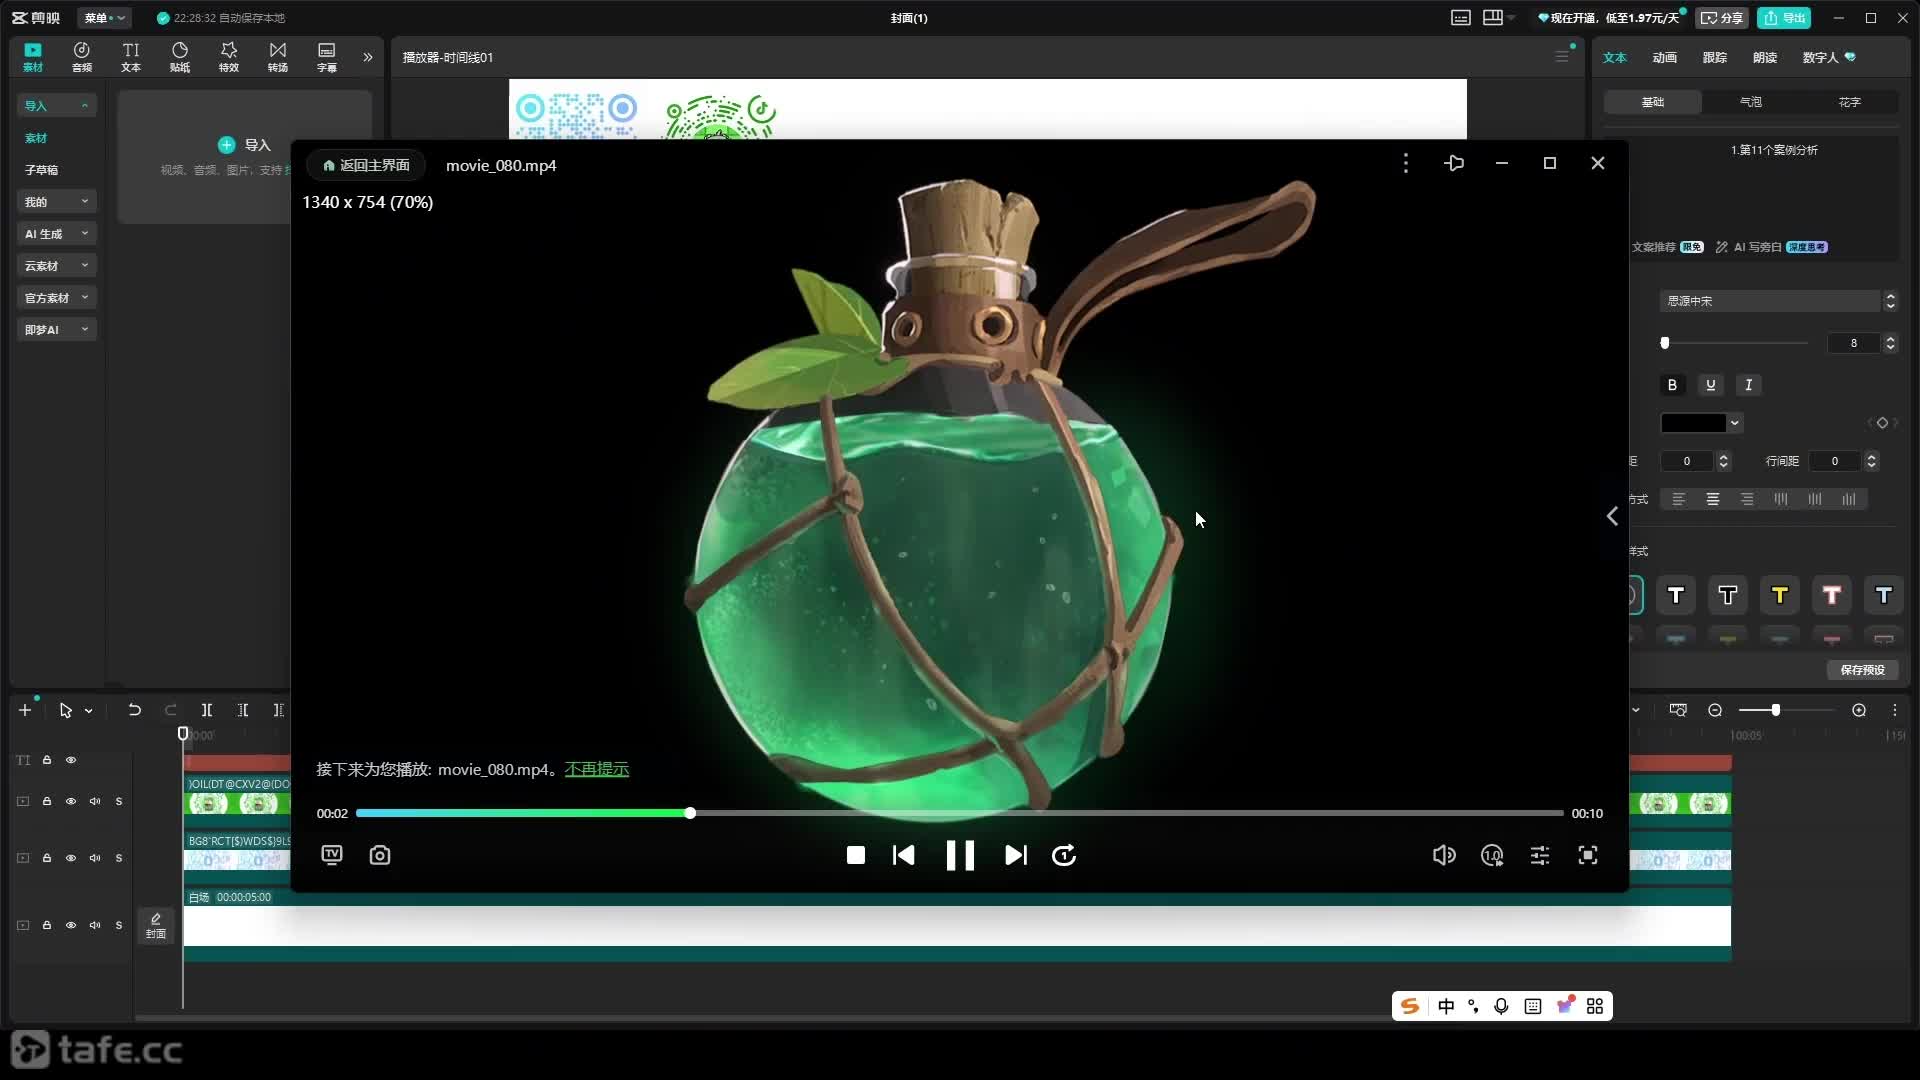Open the 音频 audio tab in CapCut
The image size is (1920, 1080).
82,57
